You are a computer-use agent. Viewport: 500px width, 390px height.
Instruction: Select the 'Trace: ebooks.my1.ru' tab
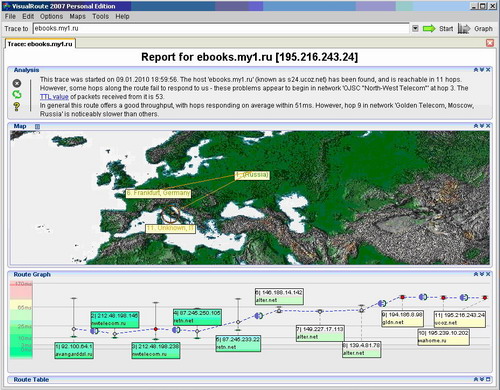40,44
